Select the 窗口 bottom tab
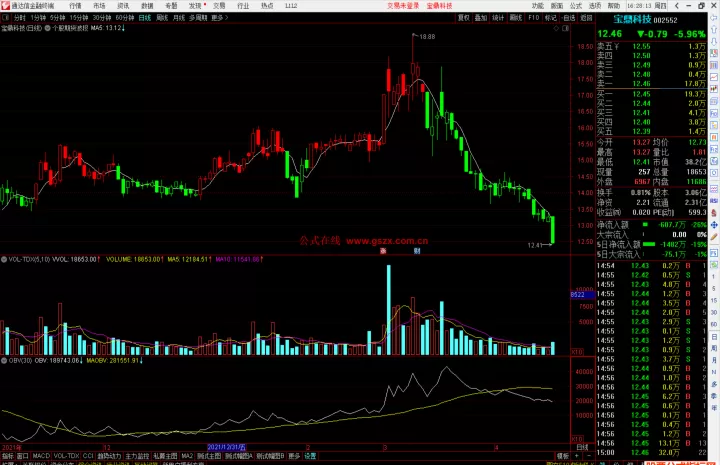720x465 pixels. (22, 456)
